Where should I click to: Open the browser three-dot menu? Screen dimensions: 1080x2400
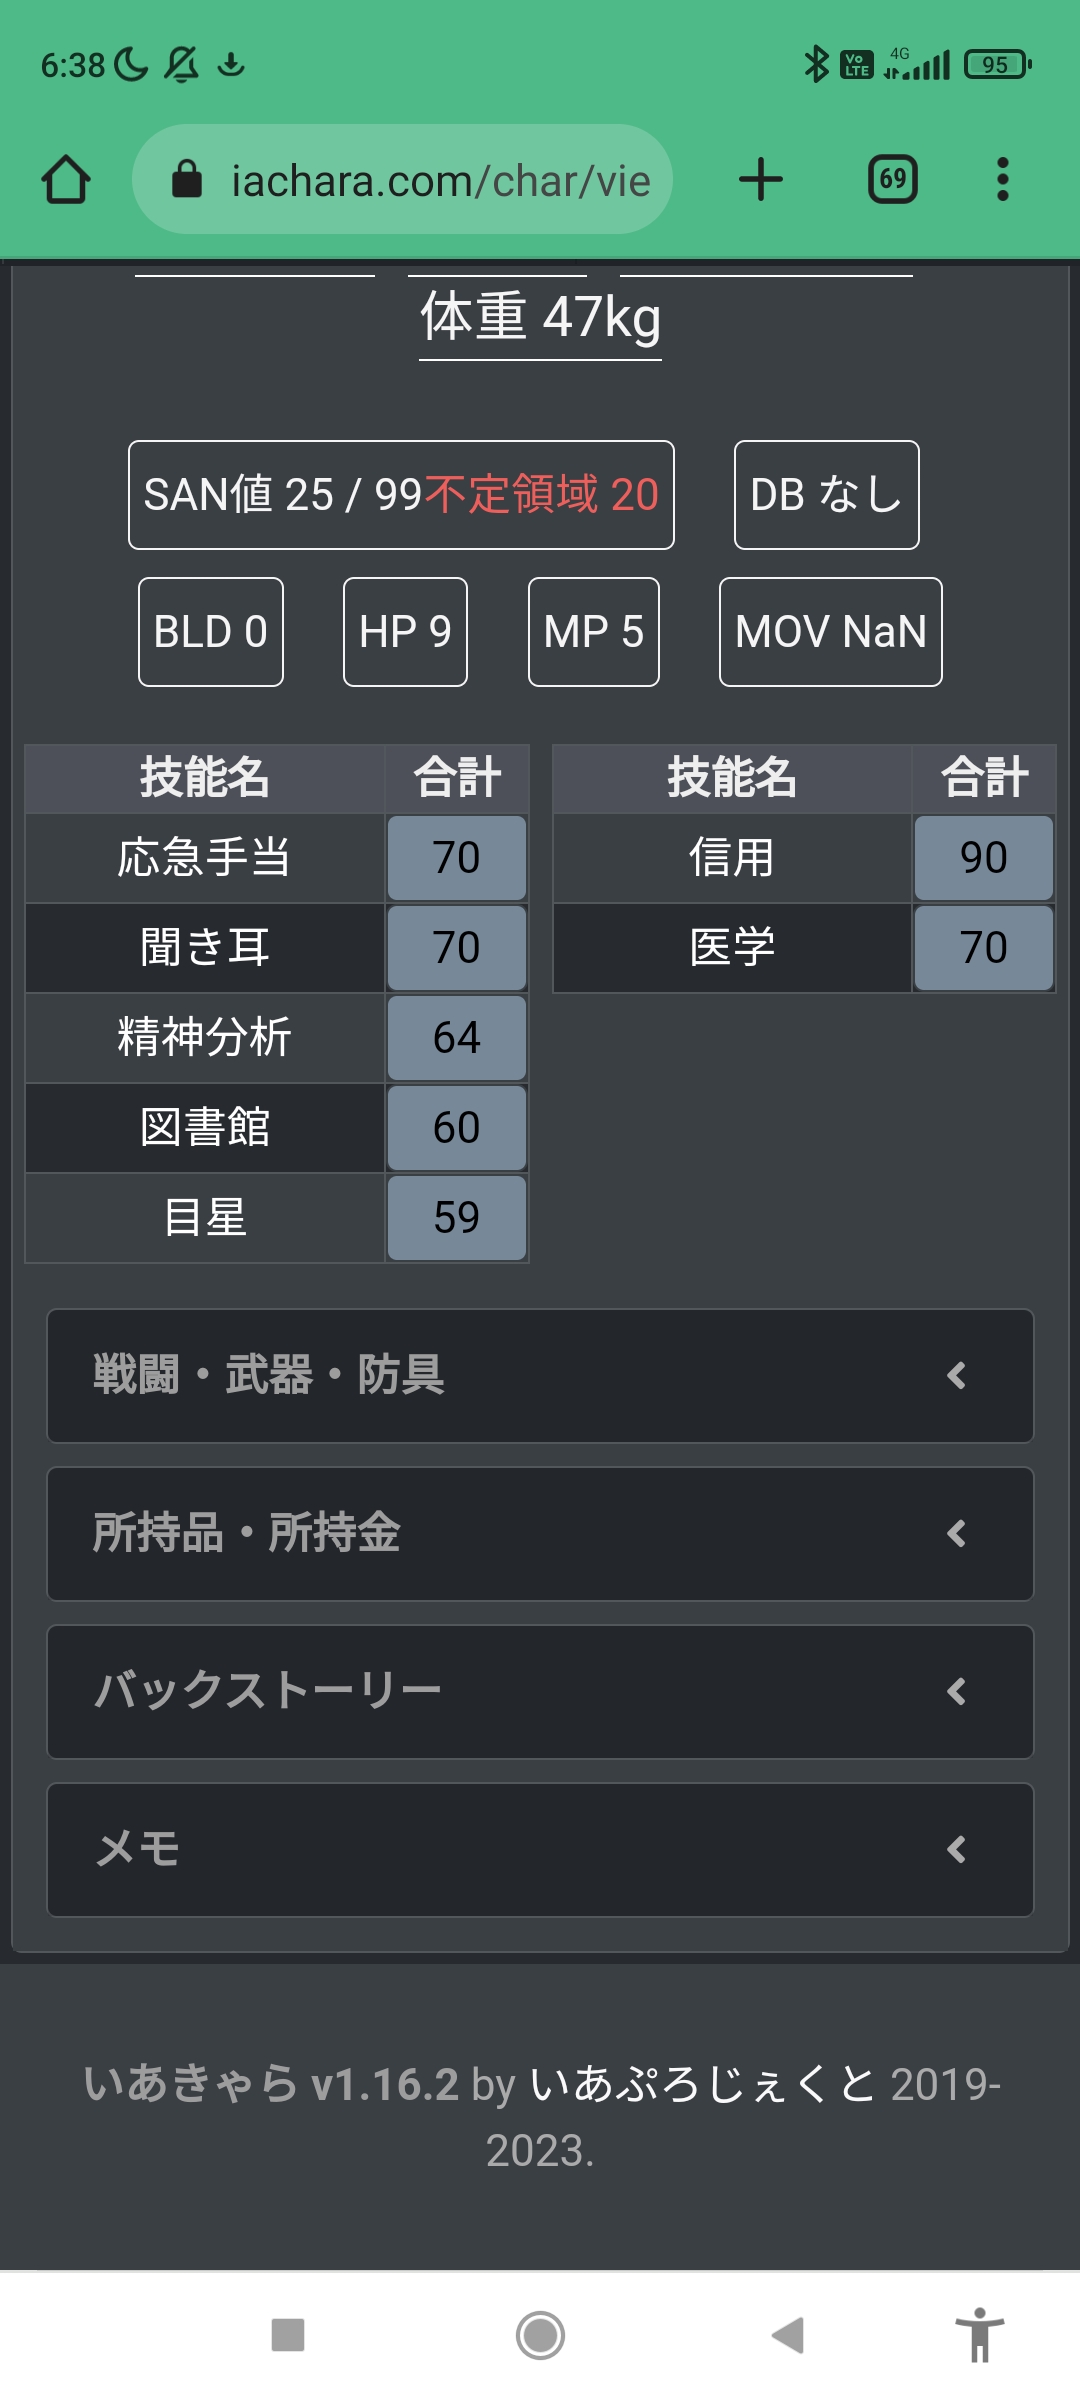(1002, 180)
